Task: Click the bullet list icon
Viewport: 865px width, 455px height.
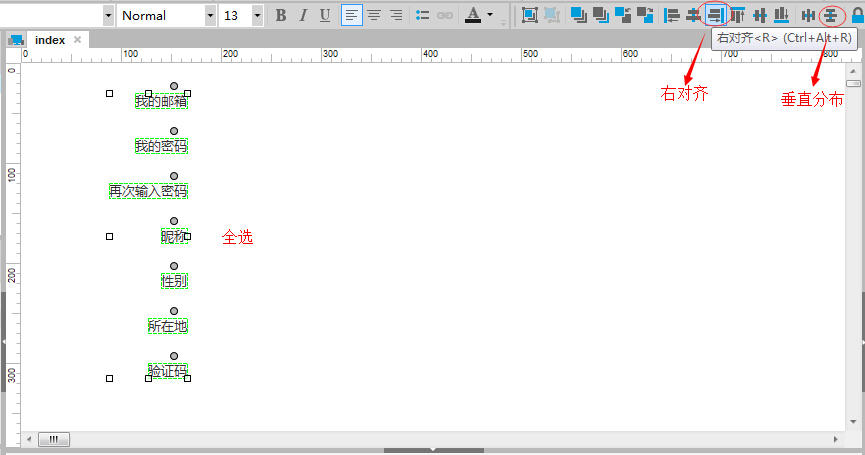Action: [x=422, y=15]
